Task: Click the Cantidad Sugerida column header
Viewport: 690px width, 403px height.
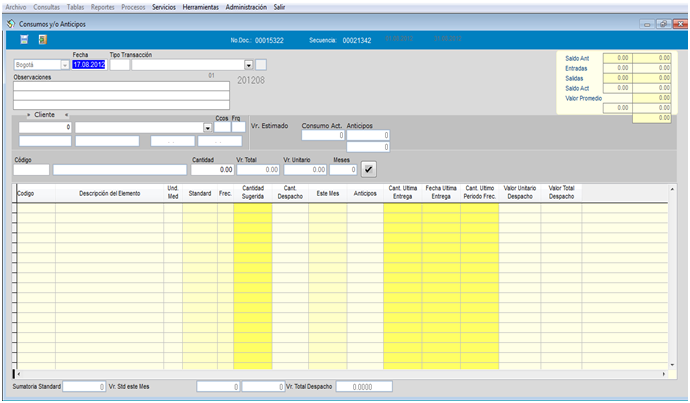Action: point(253,193)
